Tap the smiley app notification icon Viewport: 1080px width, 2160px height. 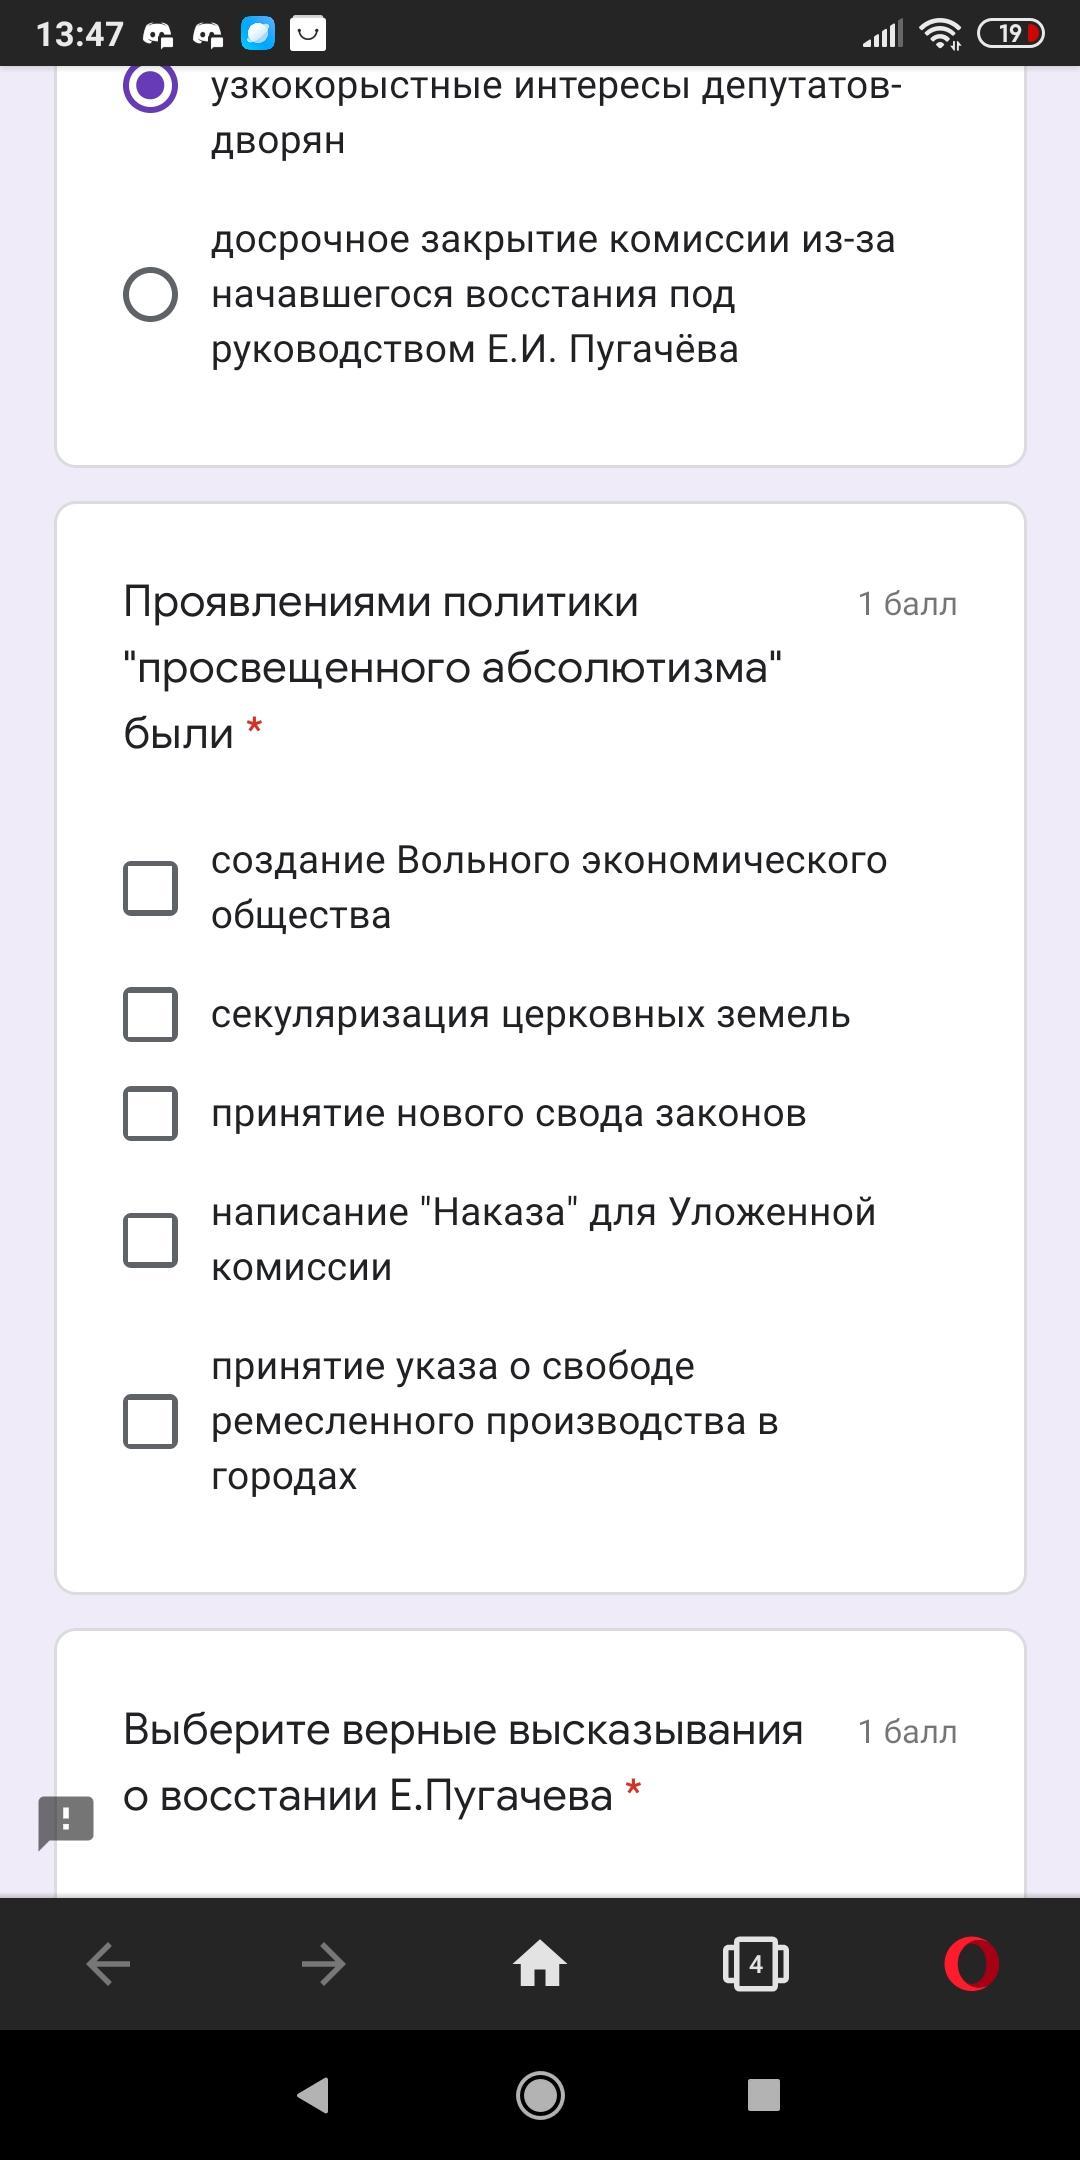(x=308, y=34)
